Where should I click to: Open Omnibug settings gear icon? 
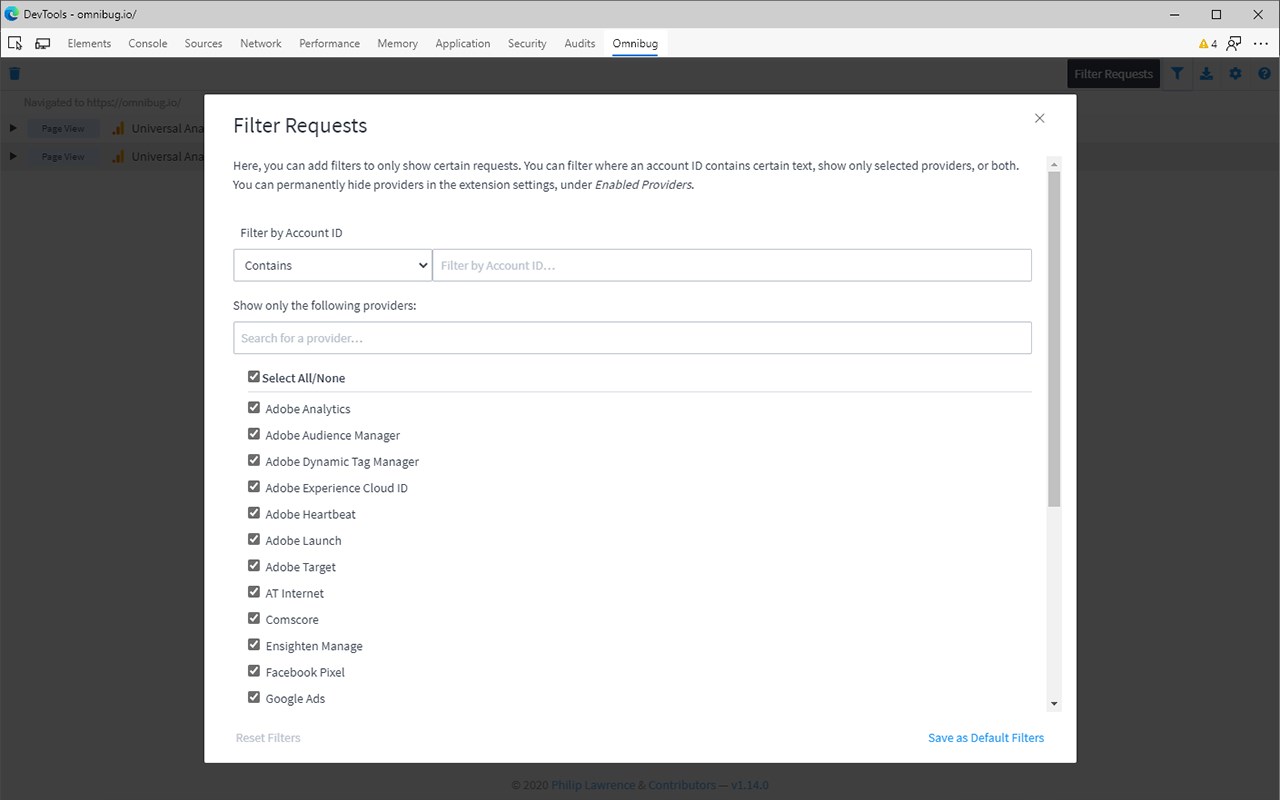pos(1236,73)
